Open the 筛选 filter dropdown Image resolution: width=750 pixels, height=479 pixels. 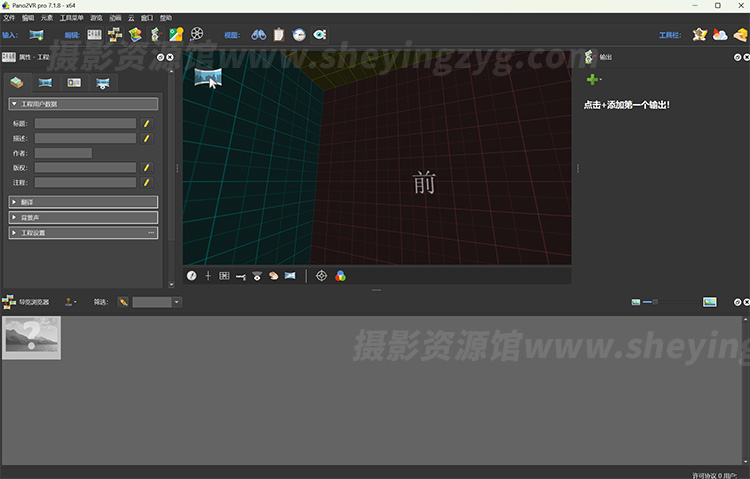click(157, 302)
